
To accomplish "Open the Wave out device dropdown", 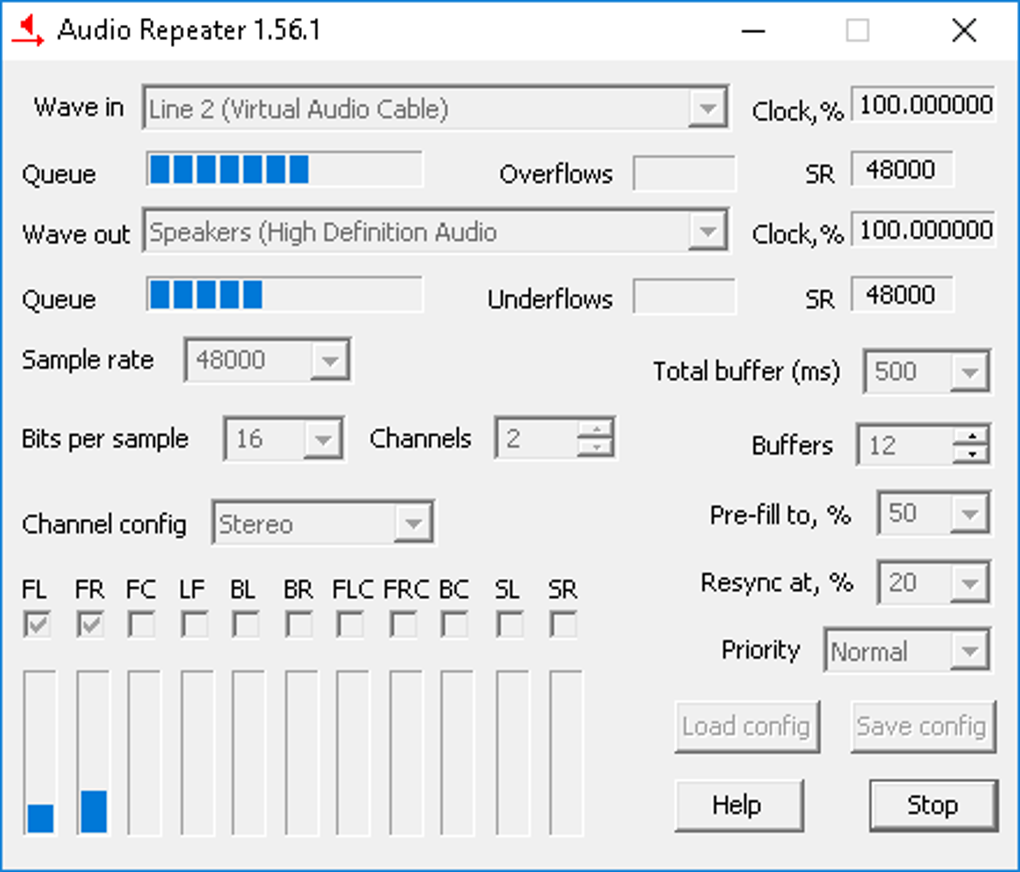I will click(708, 231).
